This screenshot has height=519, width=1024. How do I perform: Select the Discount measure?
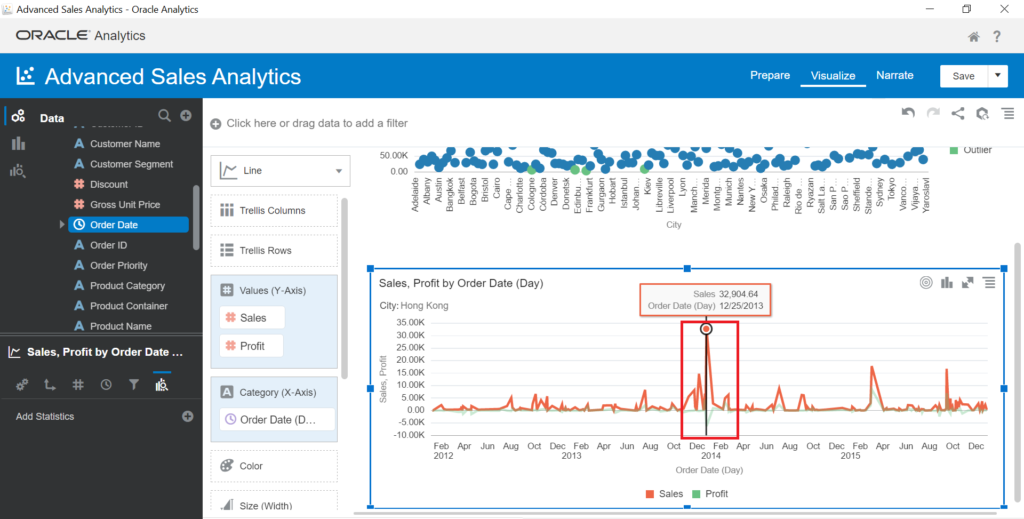pyautogui.click(x=109, y=184)
